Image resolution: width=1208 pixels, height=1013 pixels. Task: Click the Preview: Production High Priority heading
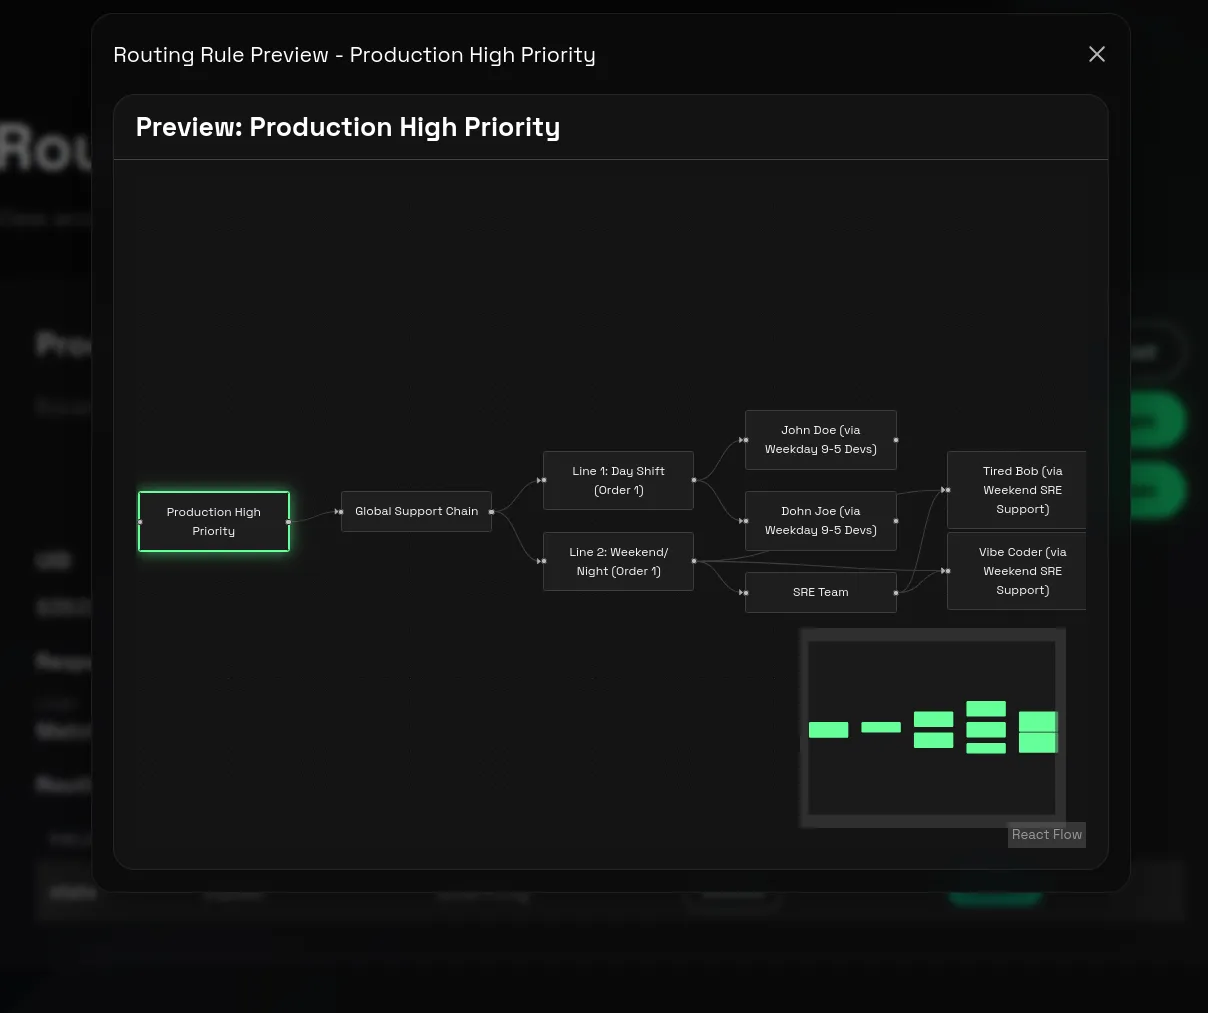coord(348,127)
